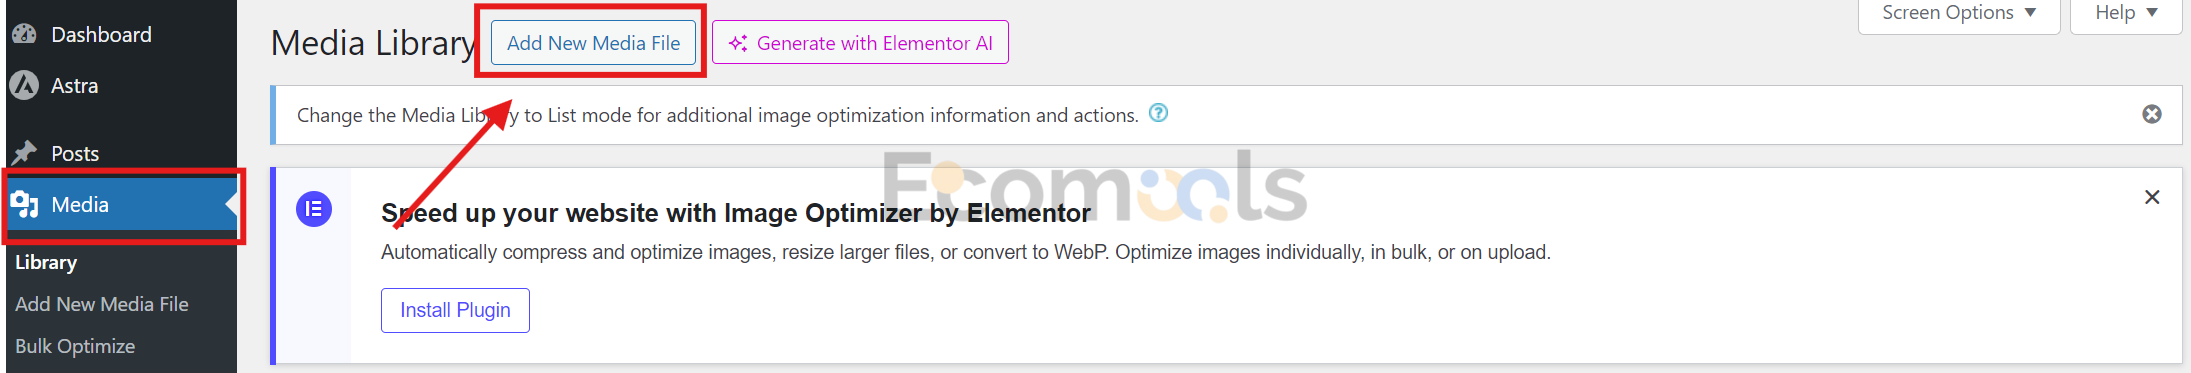The width and height of the screenshot is (2191, 373).
Task: Click the Posts pushpin icon
Action: click(24, 153)
